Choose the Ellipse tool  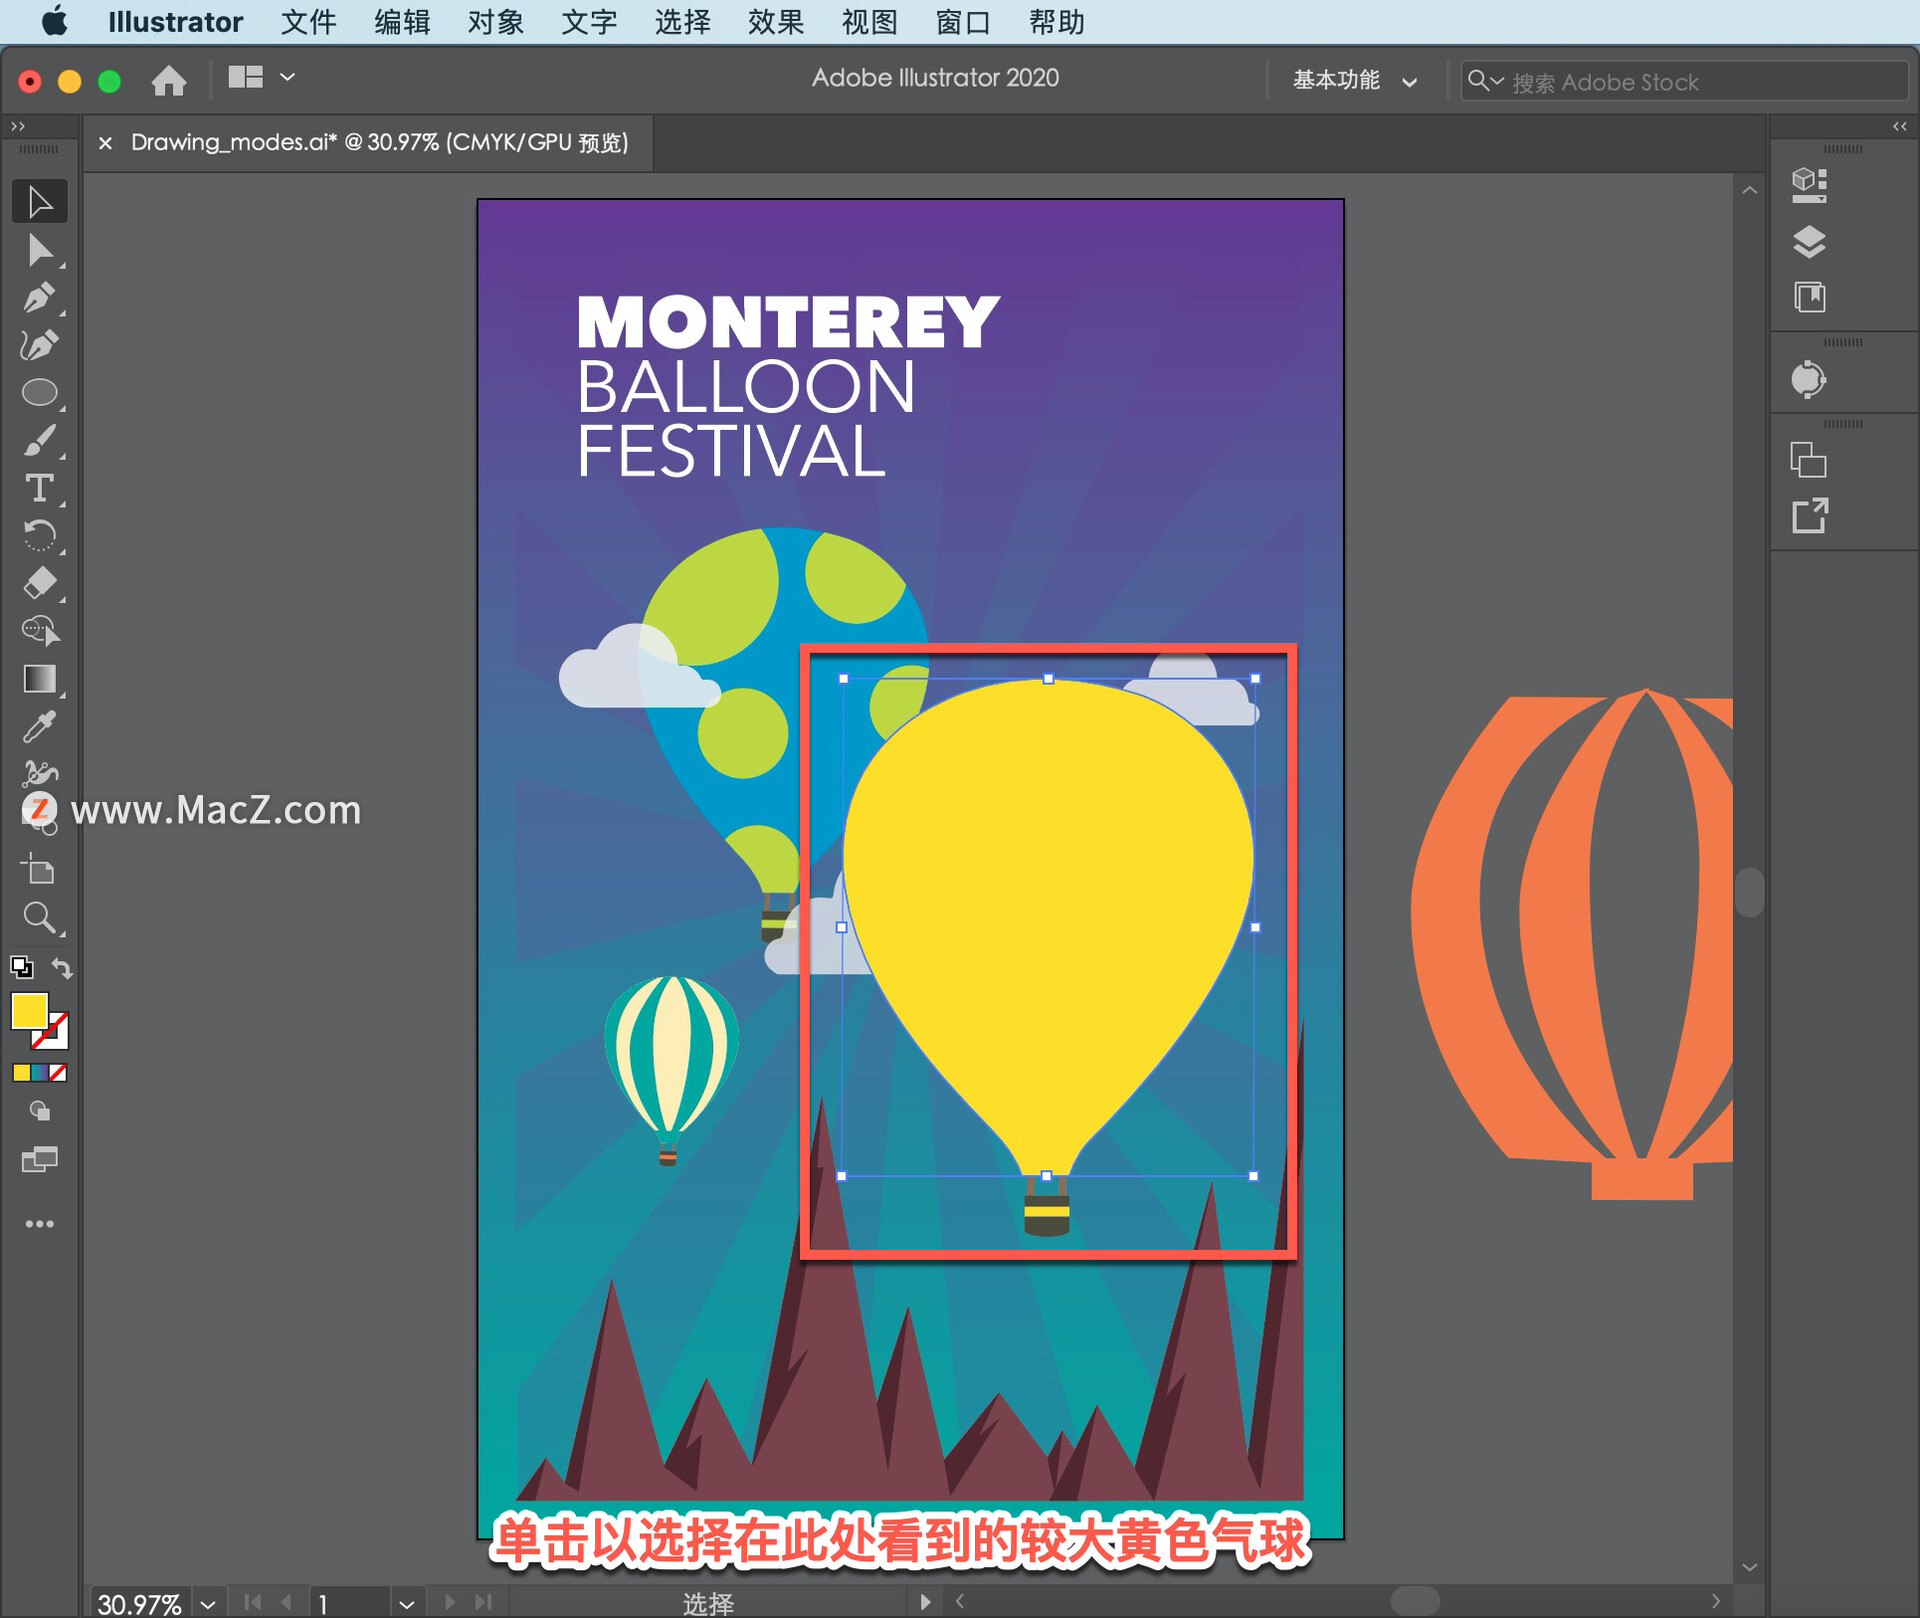coord(39,393)
